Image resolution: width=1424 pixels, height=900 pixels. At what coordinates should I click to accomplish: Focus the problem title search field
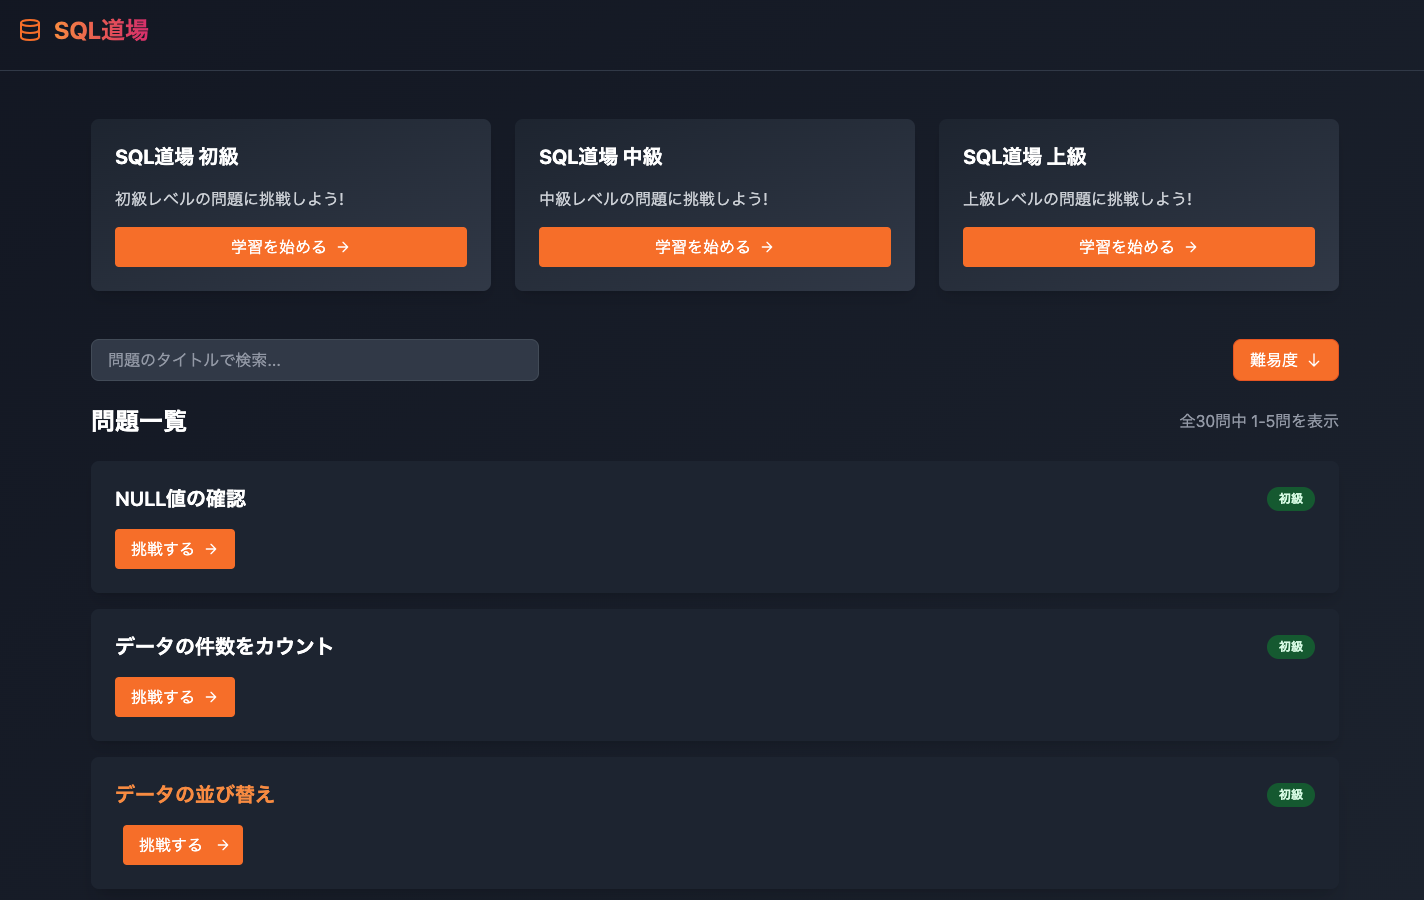pyautogui.click(x=314, y=360)
